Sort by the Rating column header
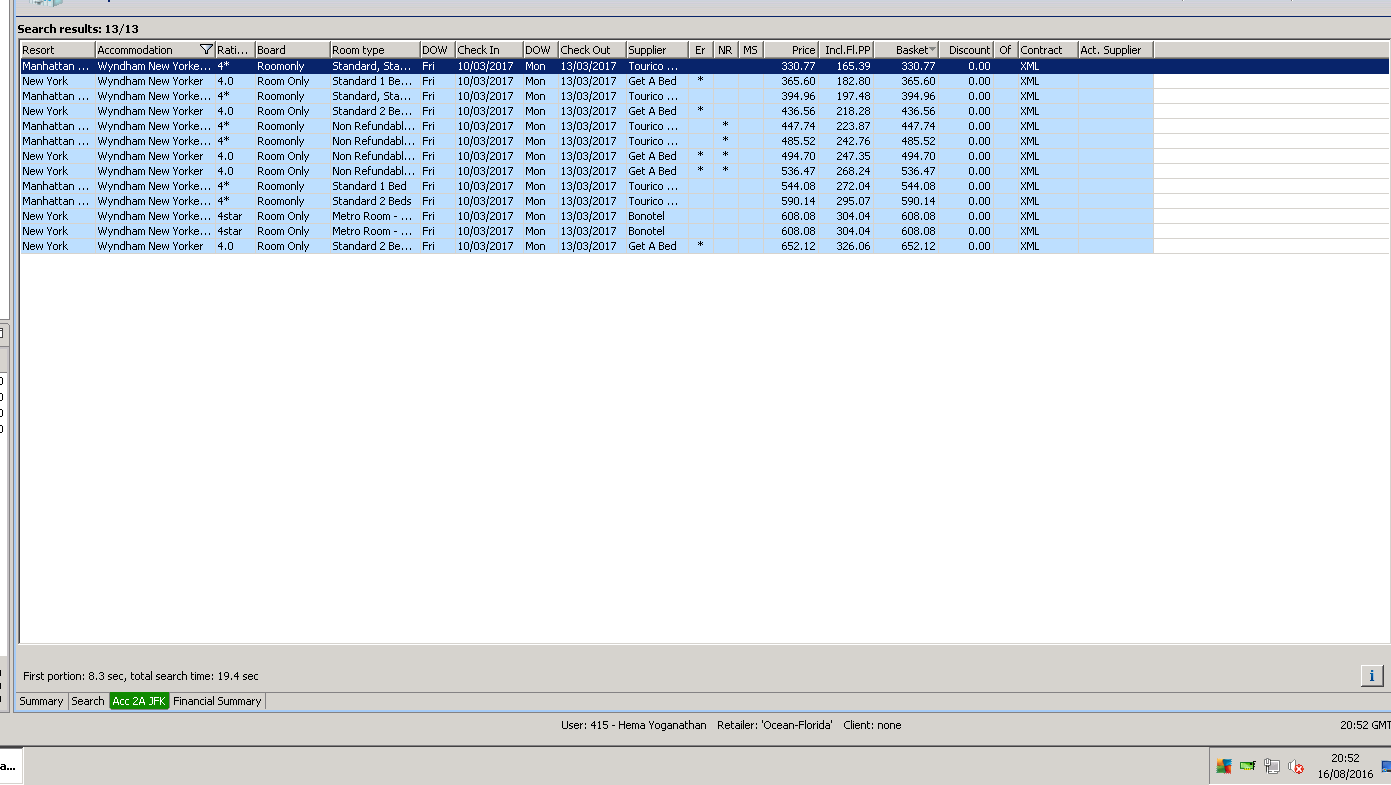Viewport: 1391px width, 785px height. [235, 50]
